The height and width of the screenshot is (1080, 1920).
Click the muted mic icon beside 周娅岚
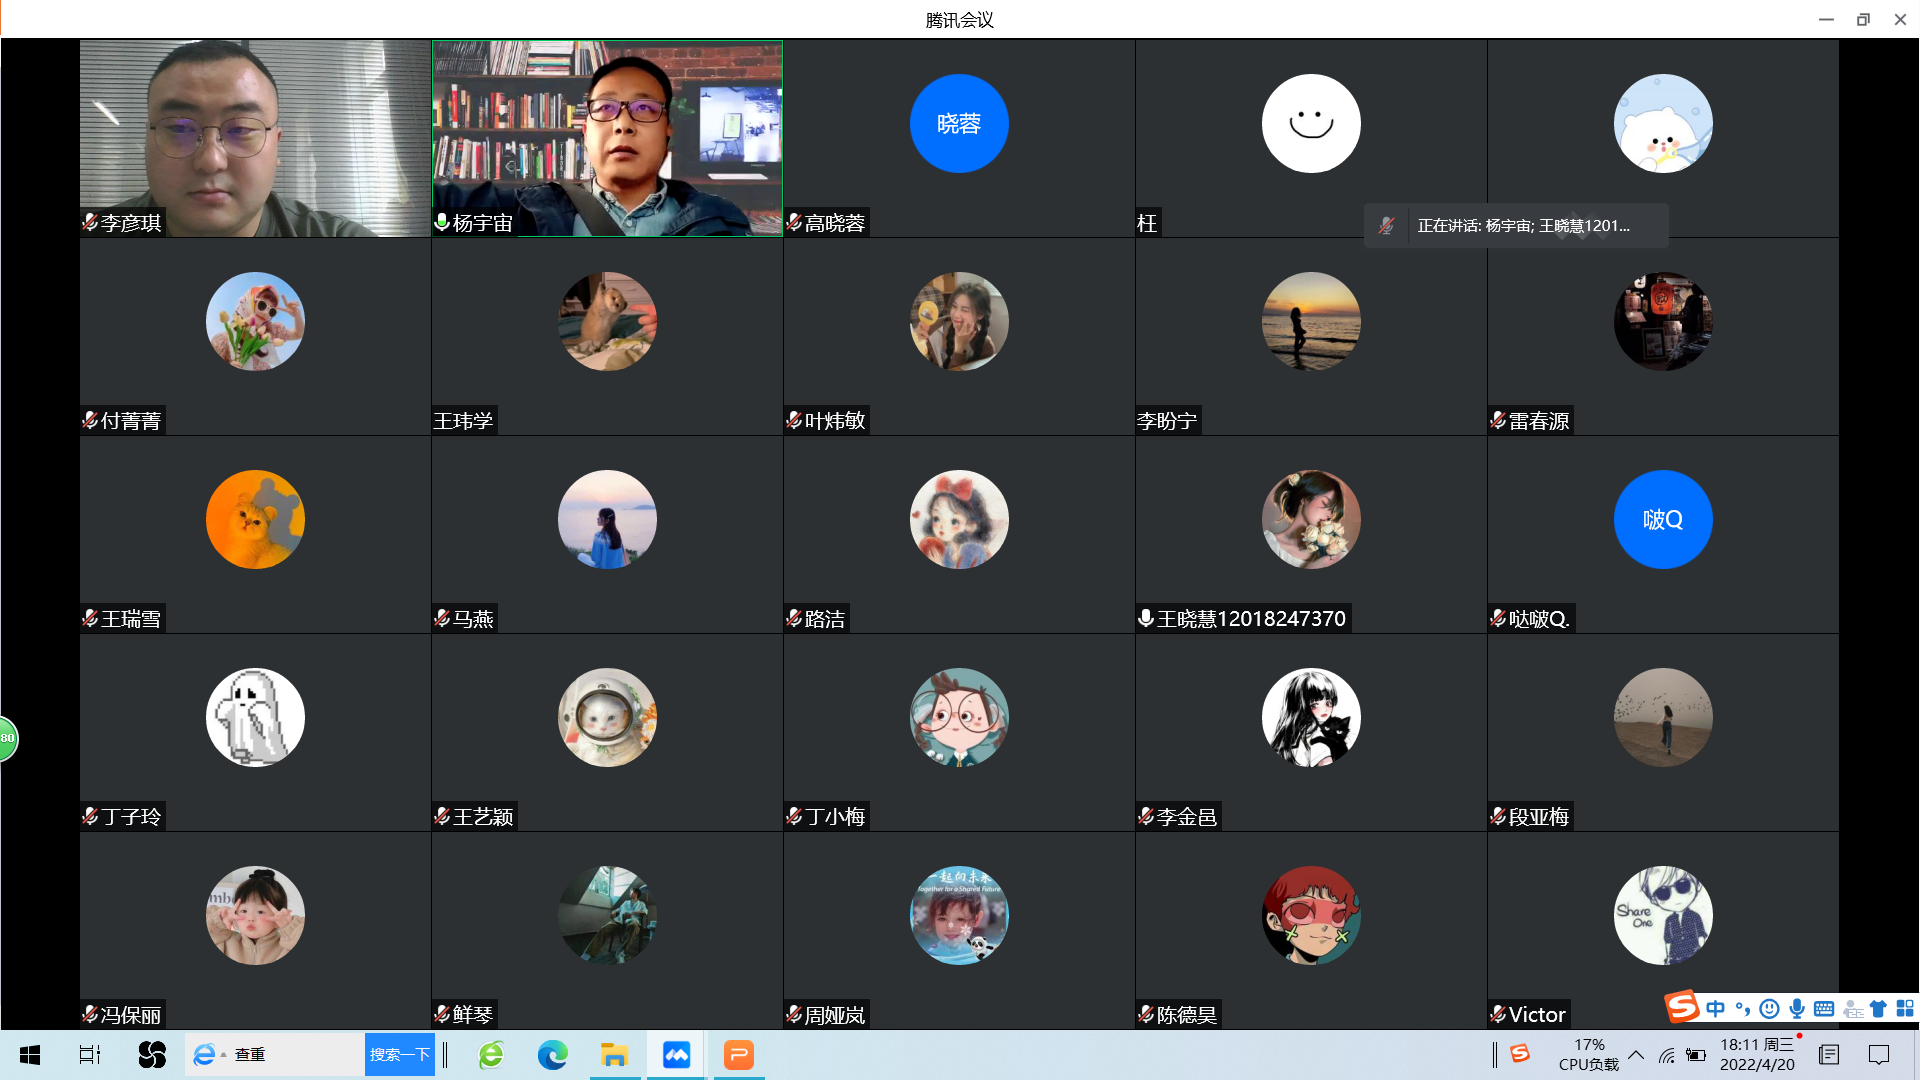[x=794, y=1015]
